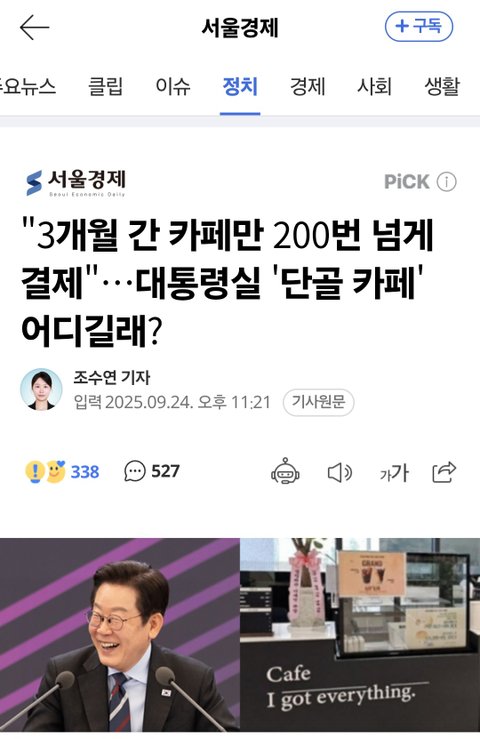Tap the +구독 subscribe button
480x739 pixels.
click(419, 26)
